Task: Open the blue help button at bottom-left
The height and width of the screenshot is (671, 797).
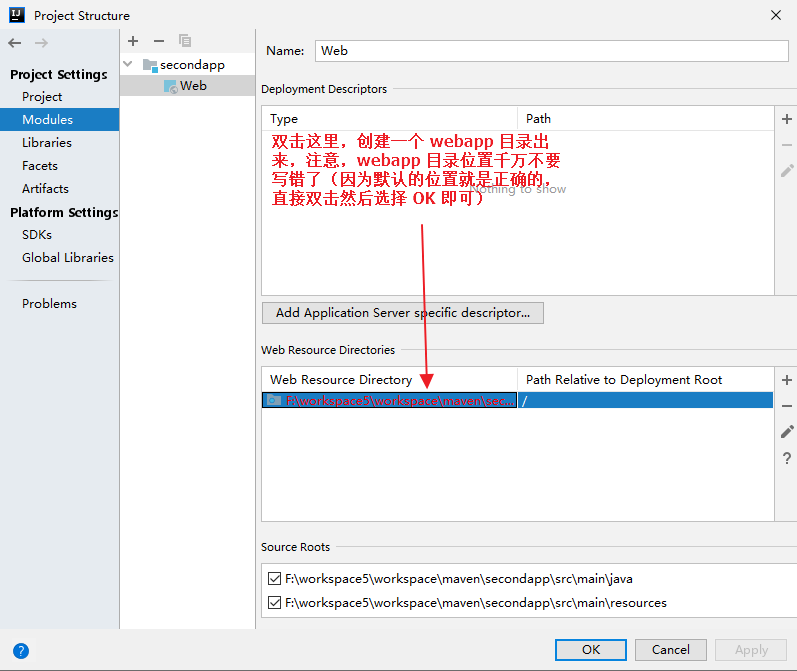Action: [x=21, y=651]
